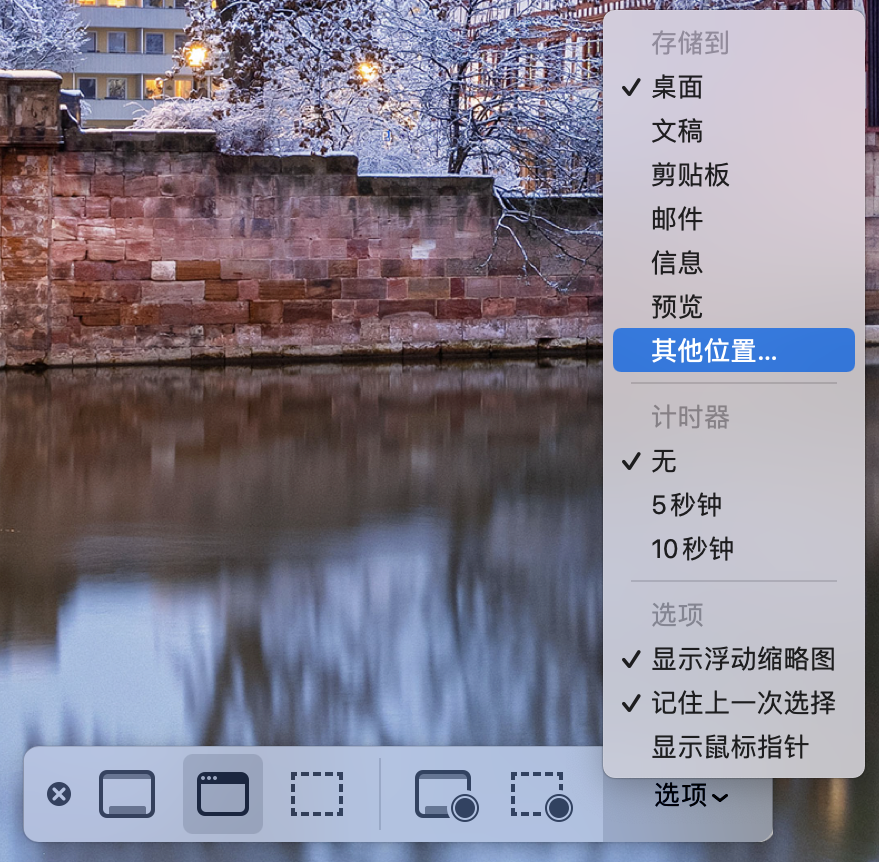This screenshot has height=862, width=879.
Task: Close the screenshot toolbar with X icon
Action: (x=59, y=794)
